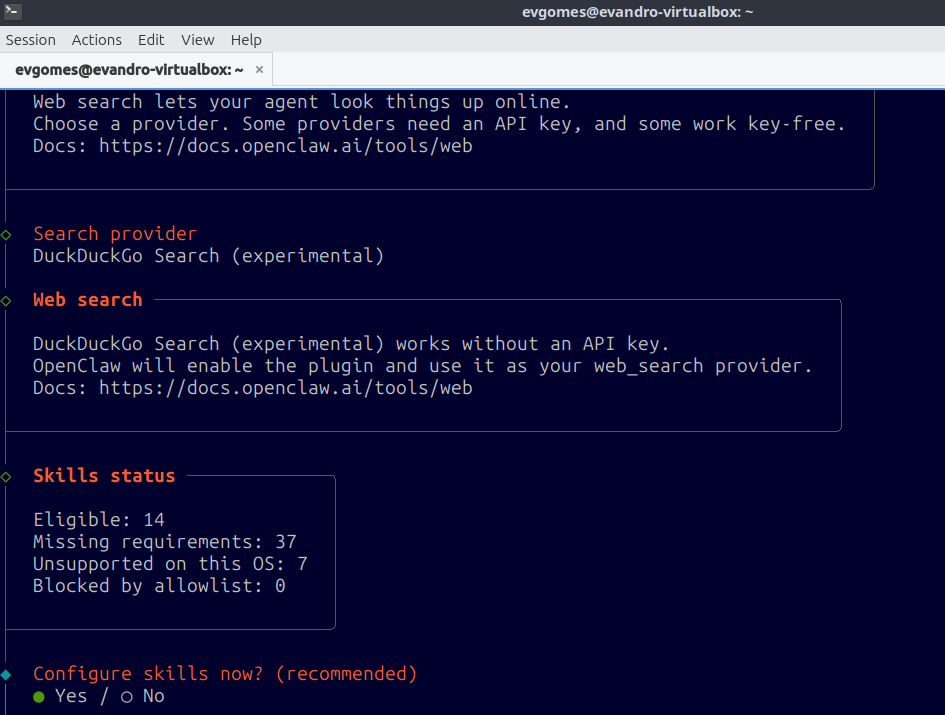945x715 pixels.
Task: Open the Edit menu
Action: coord(151,40)
